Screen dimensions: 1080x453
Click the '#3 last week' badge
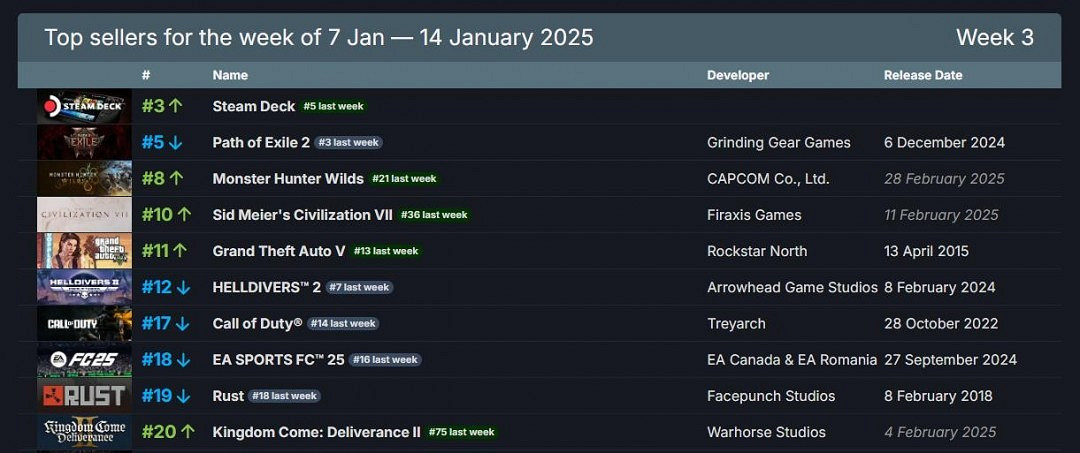pyautogui.click(x=349, y=143)
